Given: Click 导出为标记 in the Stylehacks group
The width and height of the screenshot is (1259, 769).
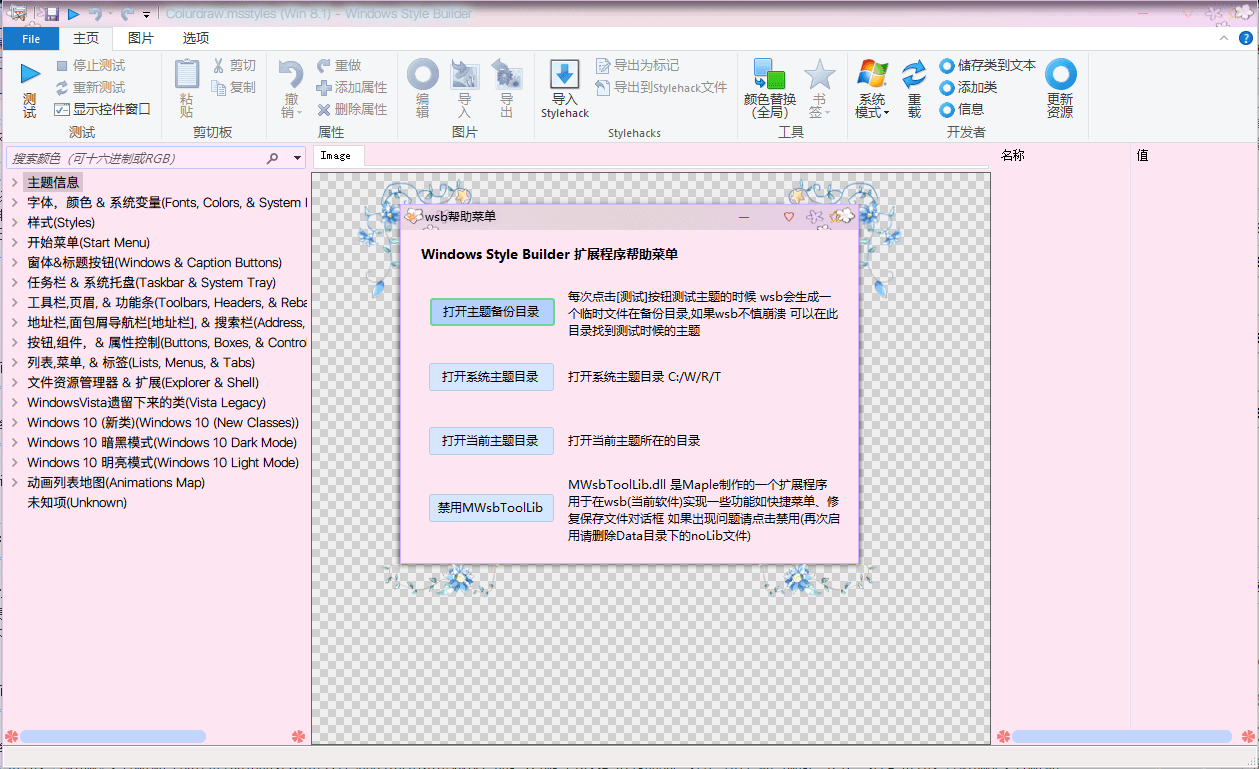Looking at the screenshot, I should tap(637, 66).
